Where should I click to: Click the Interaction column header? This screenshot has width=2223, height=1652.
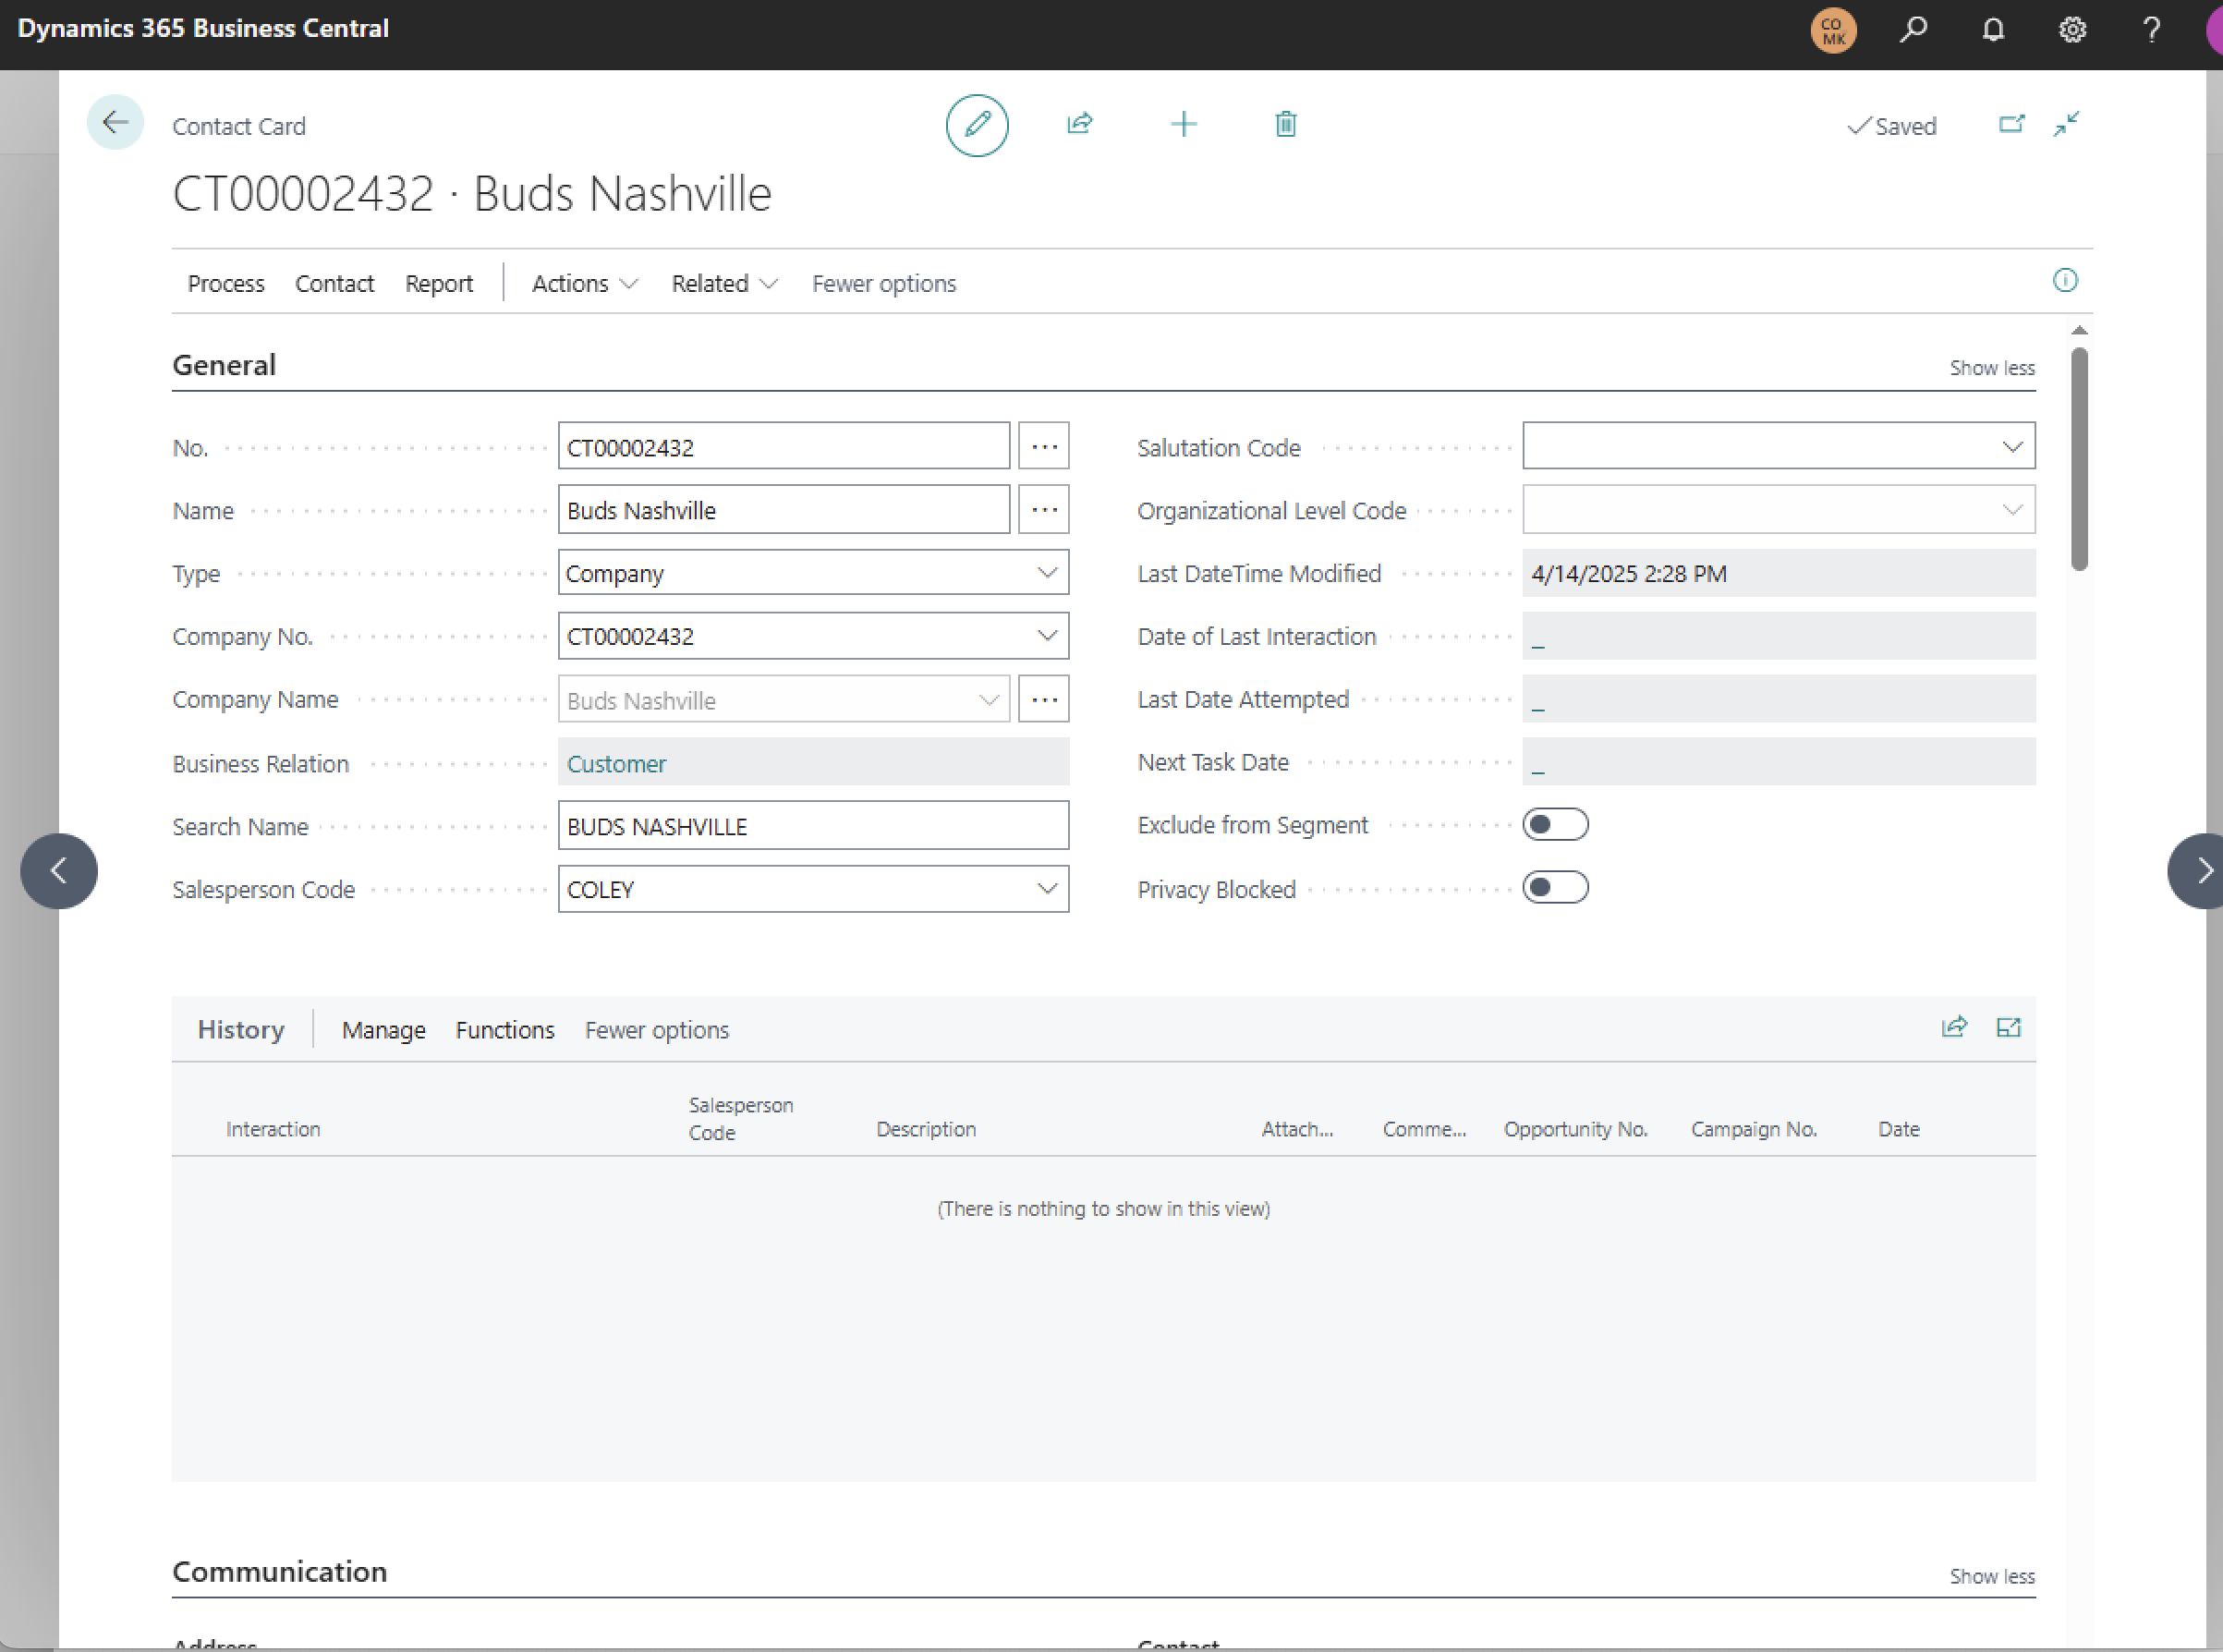click(273, 1129)
